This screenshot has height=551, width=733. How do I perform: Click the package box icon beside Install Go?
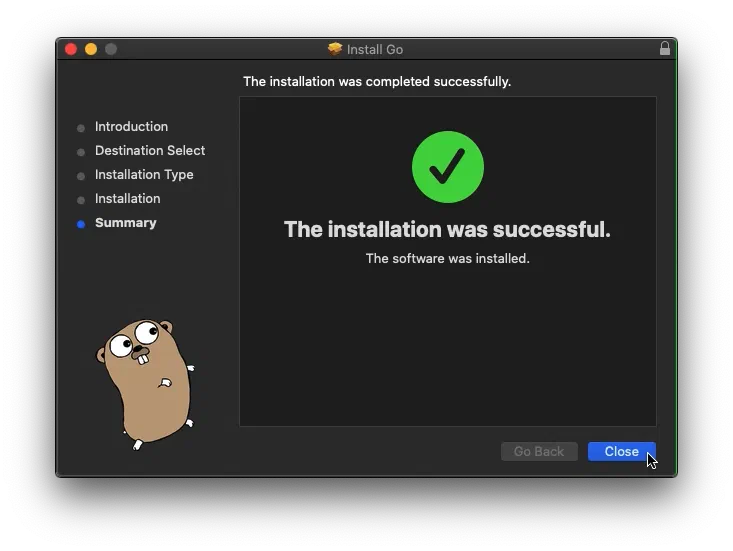pos(335,49)
